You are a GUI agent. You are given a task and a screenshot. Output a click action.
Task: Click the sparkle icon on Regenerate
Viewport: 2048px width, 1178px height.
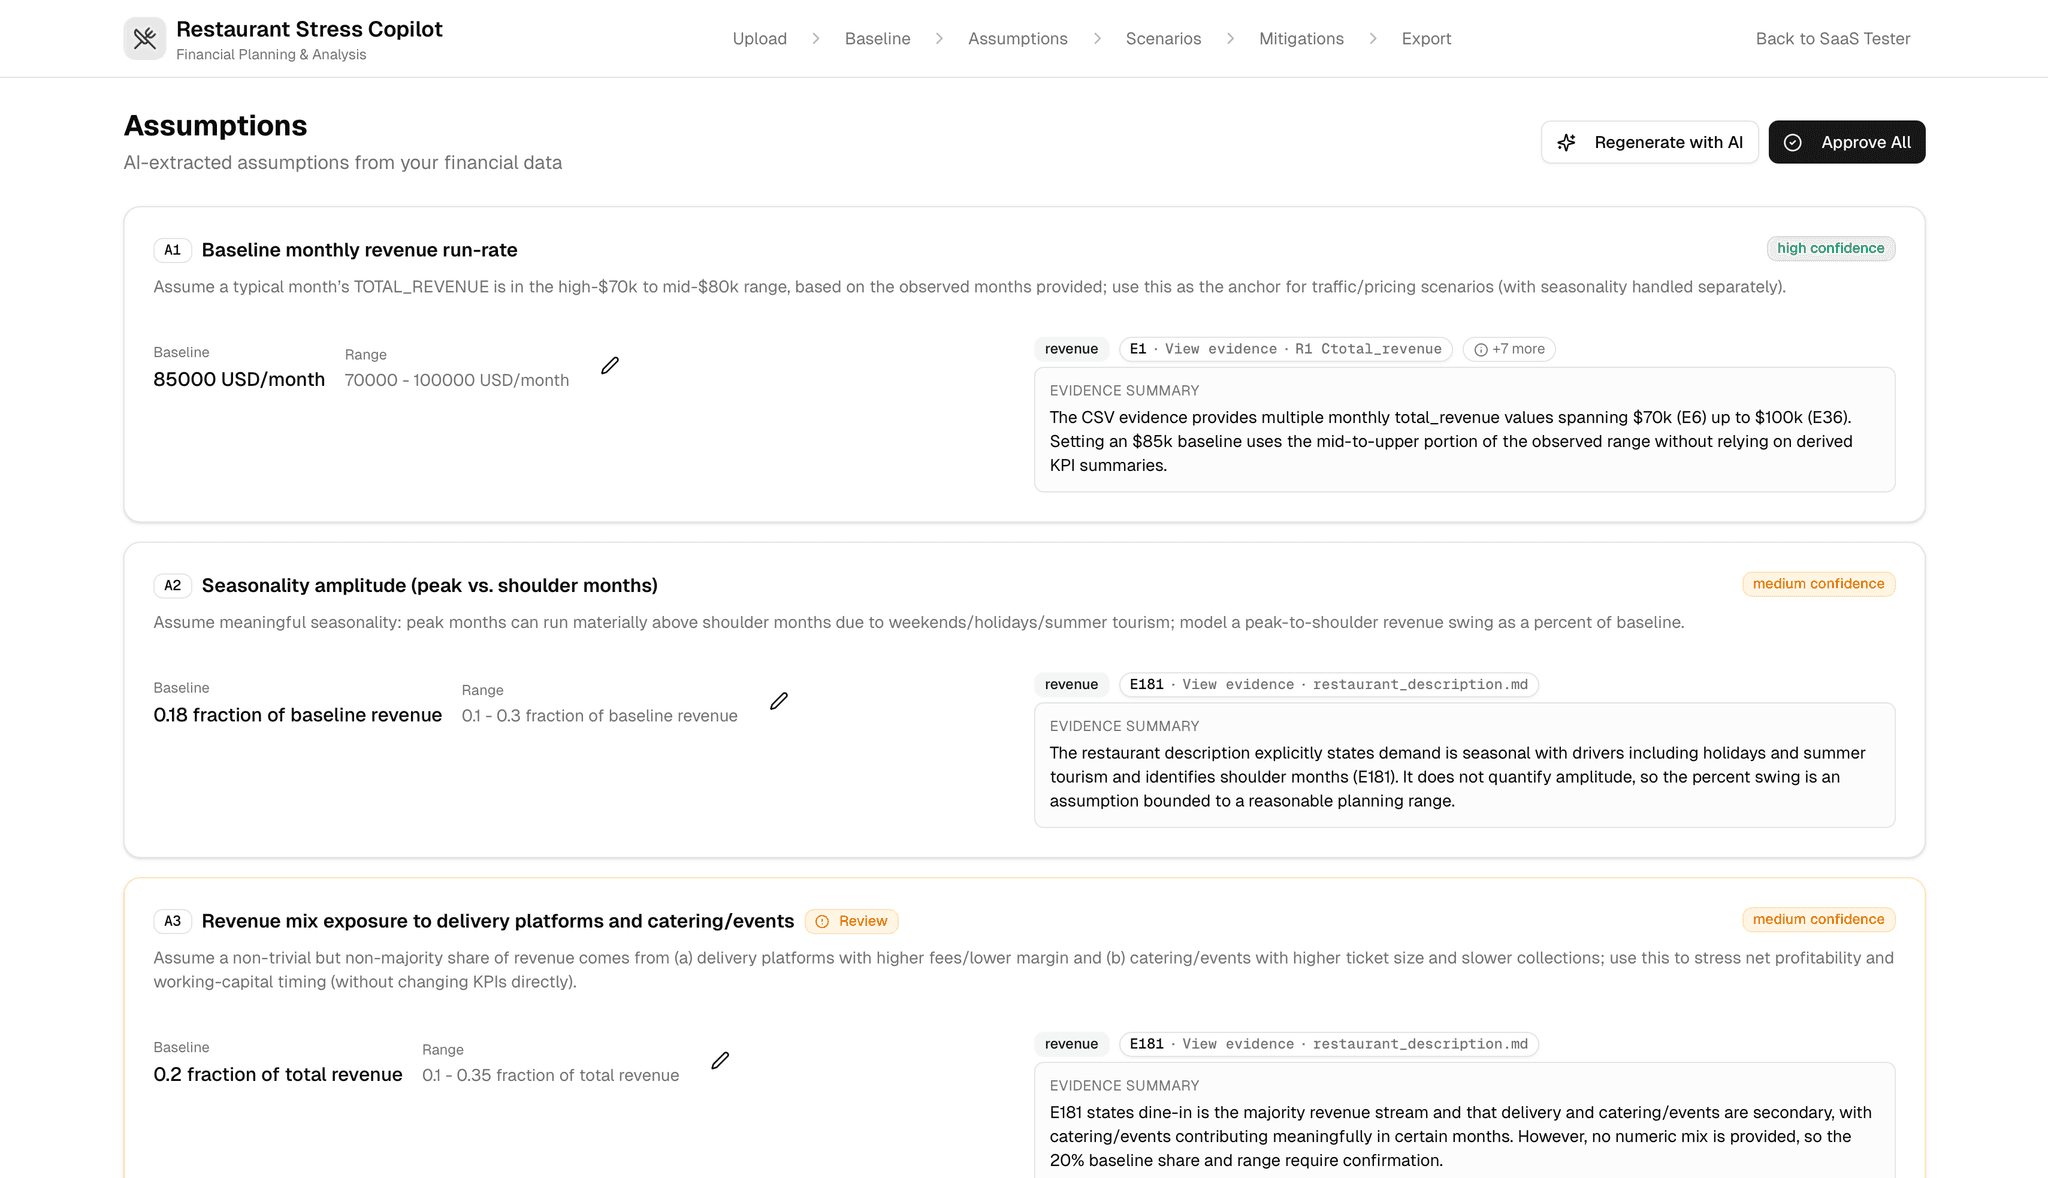(x=1567, y=143)
